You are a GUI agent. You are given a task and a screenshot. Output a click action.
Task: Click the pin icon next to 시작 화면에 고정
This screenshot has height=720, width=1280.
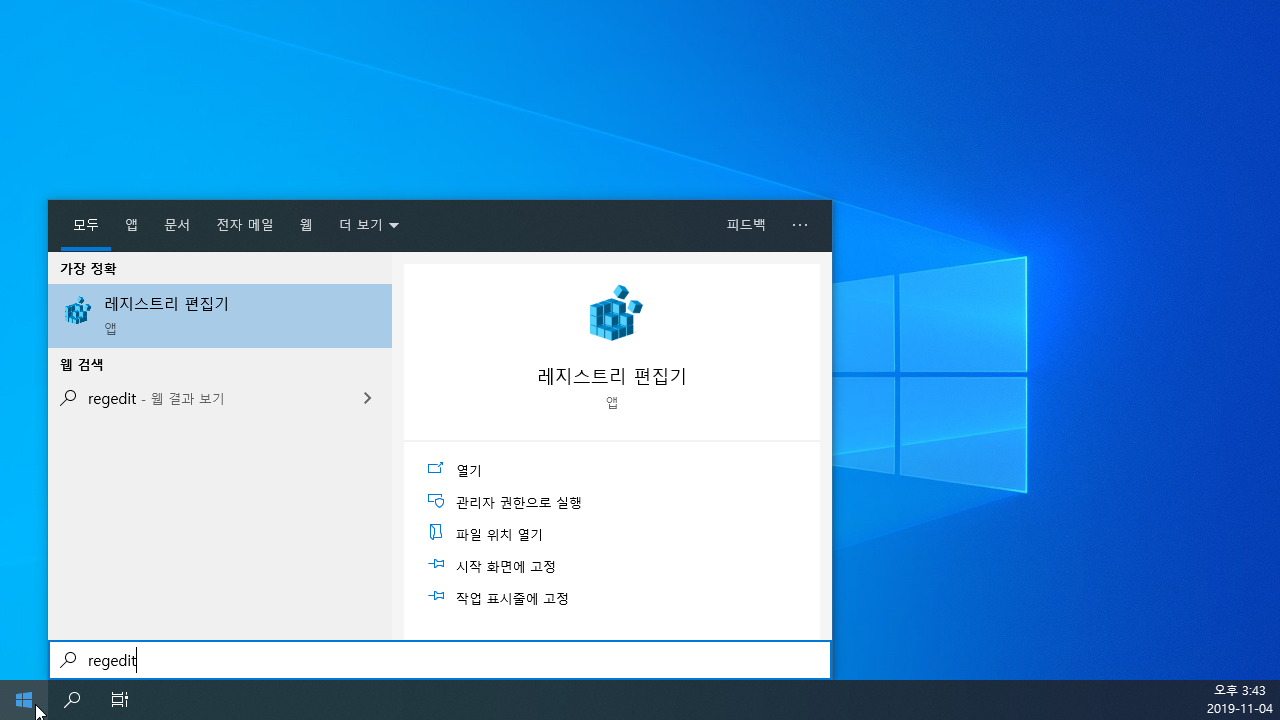pyautogui.click(x=435, y=565)
